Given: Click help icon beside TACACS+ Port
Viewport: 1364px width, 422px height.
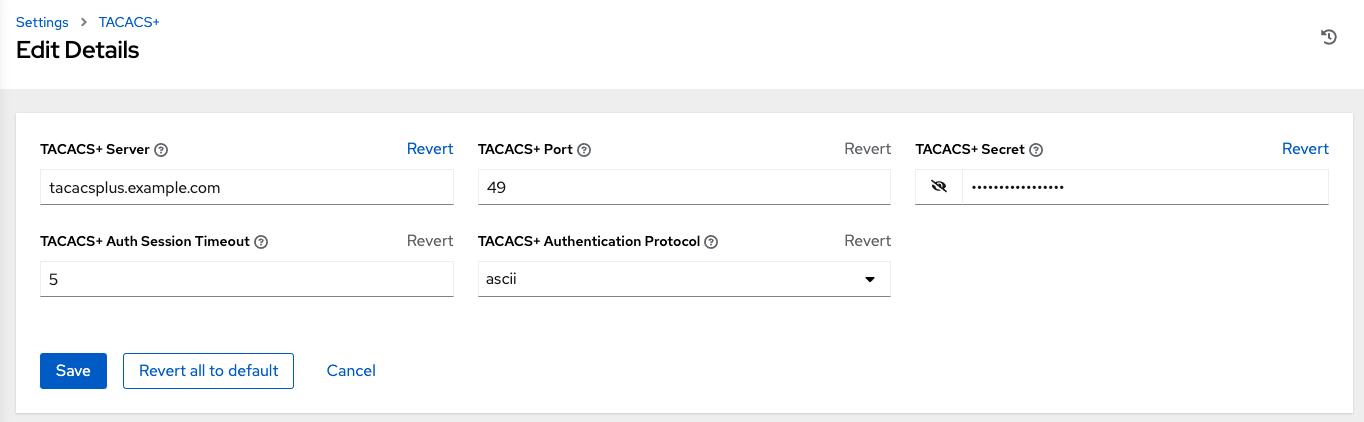Looking at the screenshot, I should (584, 150).
